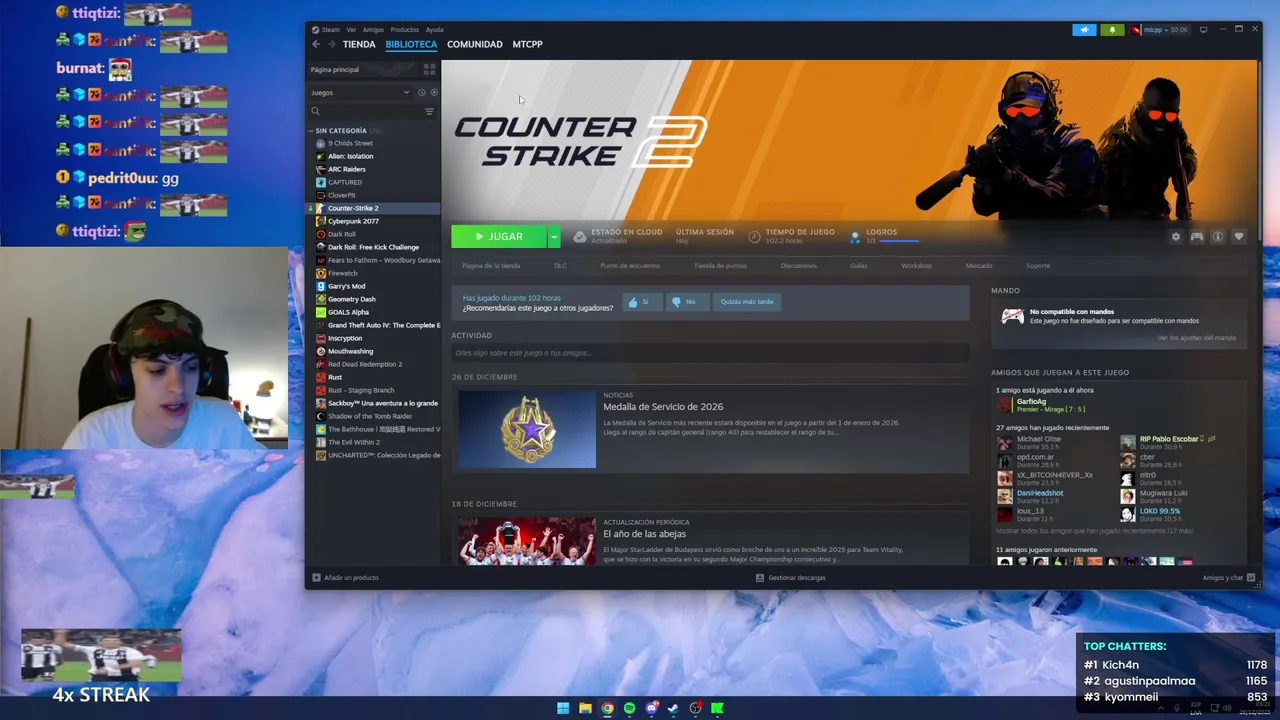Open Página principal in library sidebar
Screen dimensions: 1280x720
[x=335, y=69]
